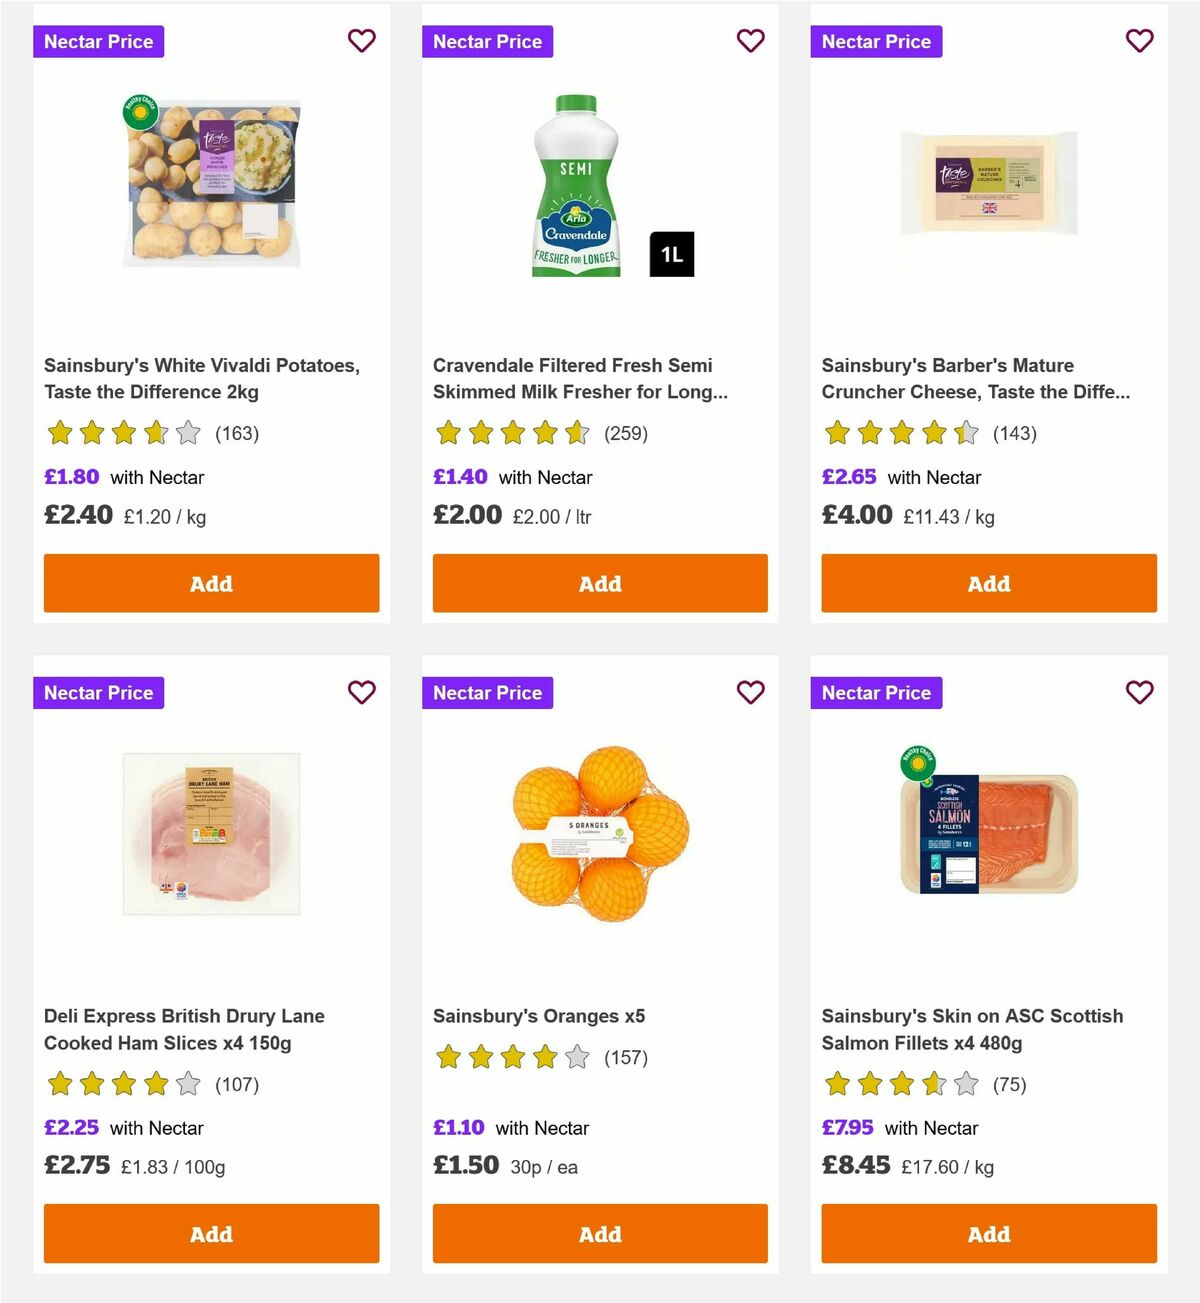Favourite the Sainsbury's White Vivaldi Potatoes
1200x1303 pixels.
click(x=361, y=41)
